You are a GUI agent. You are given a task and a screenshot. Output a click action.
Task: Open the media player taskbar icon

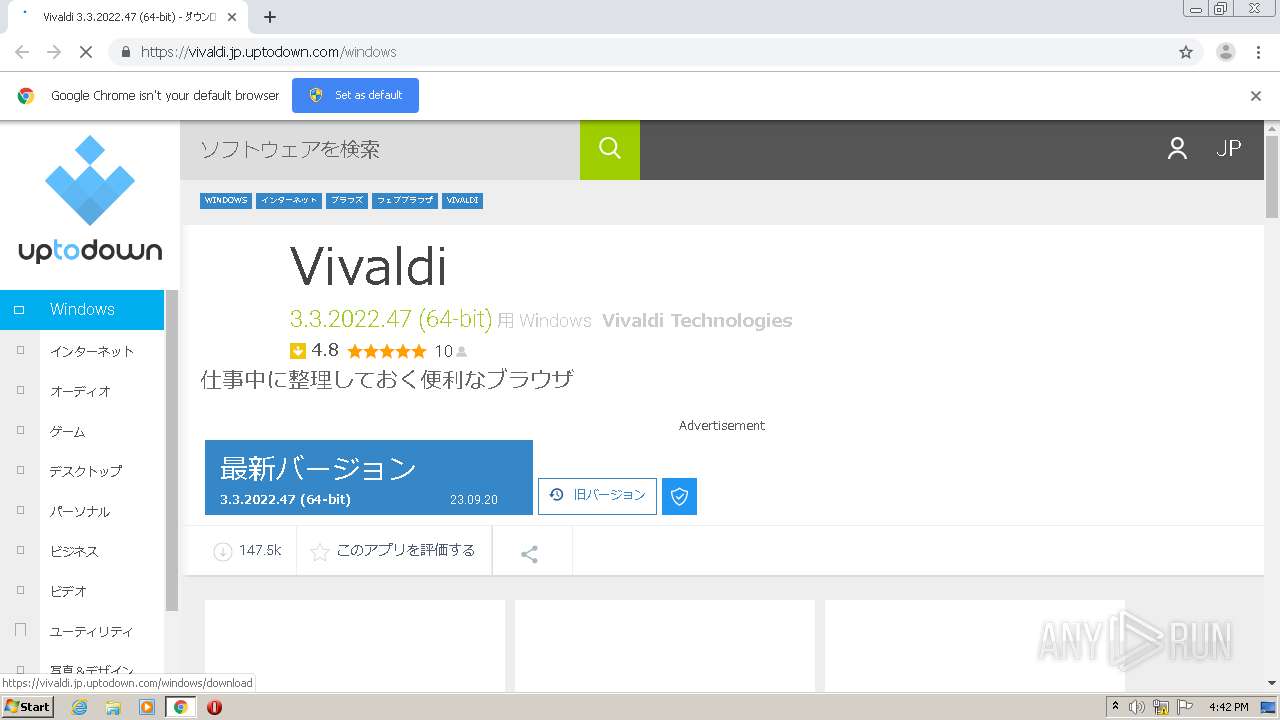(147, 707)
